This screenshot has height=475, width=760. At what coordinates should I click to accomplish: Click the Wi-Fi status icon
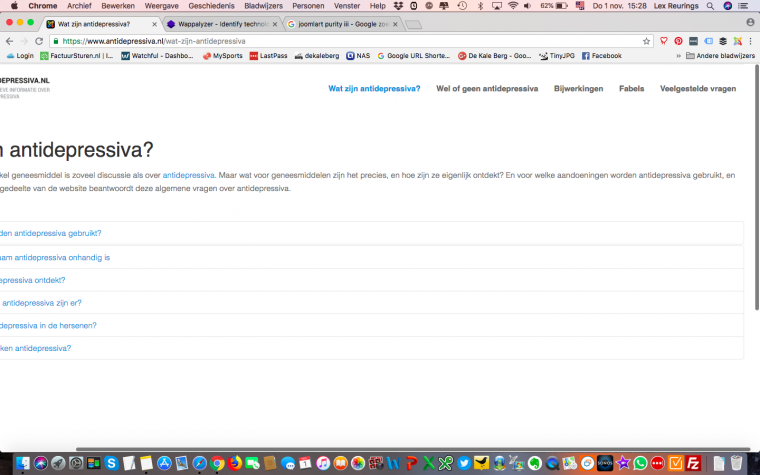tap(513, 6)
